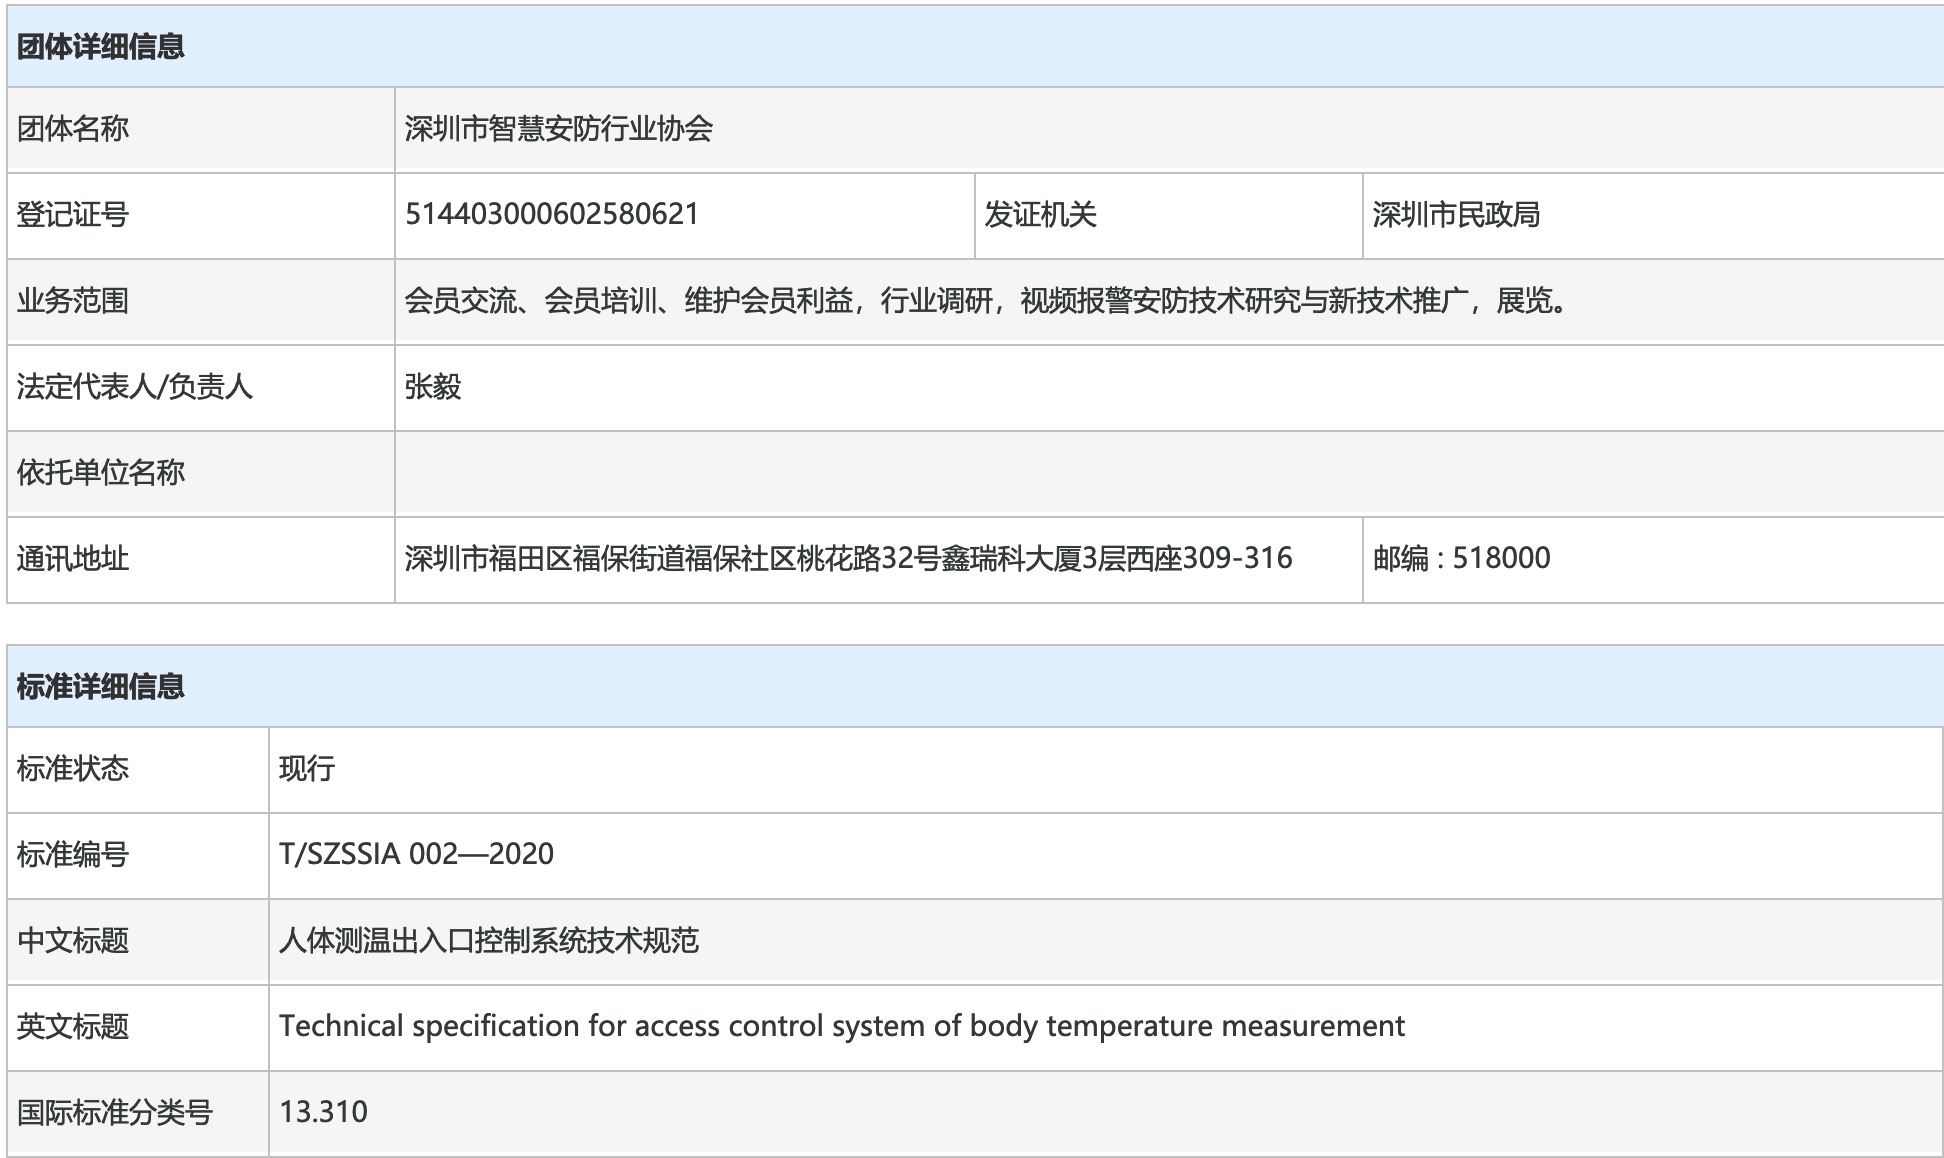Click the mailing address text
This screenshot has height=1158, width=1944.
click(848, 558)
